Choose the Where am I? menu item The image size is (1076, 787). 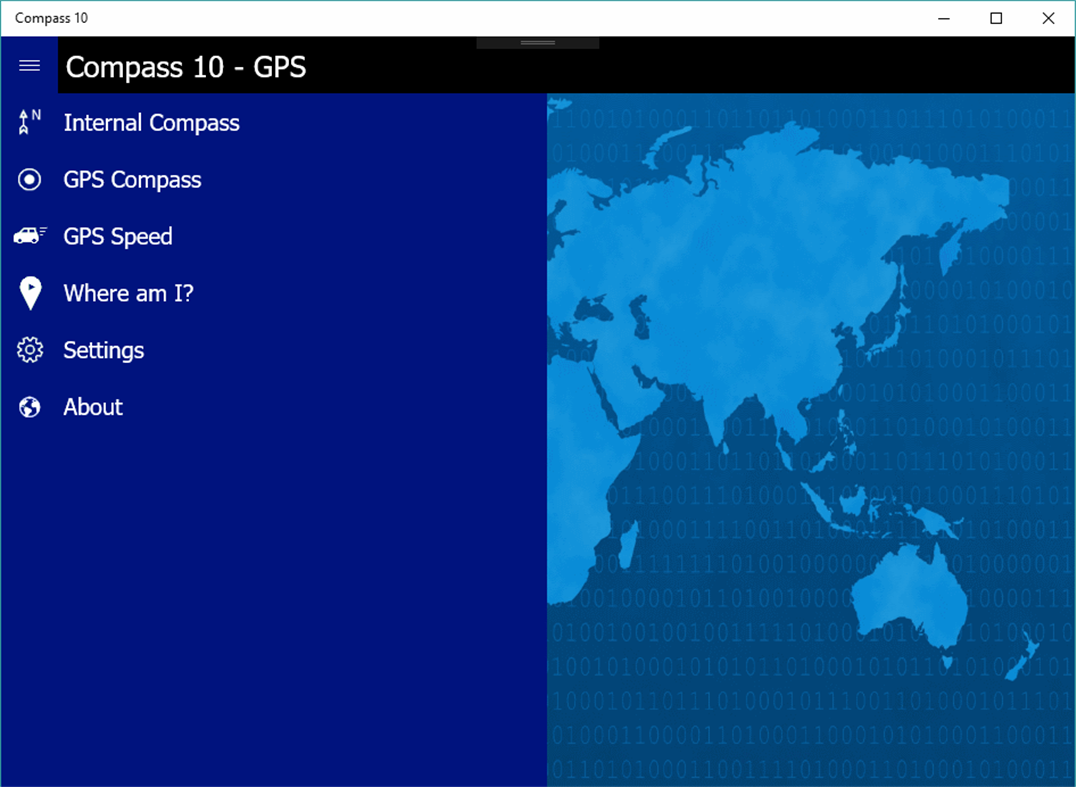point(128,293)
